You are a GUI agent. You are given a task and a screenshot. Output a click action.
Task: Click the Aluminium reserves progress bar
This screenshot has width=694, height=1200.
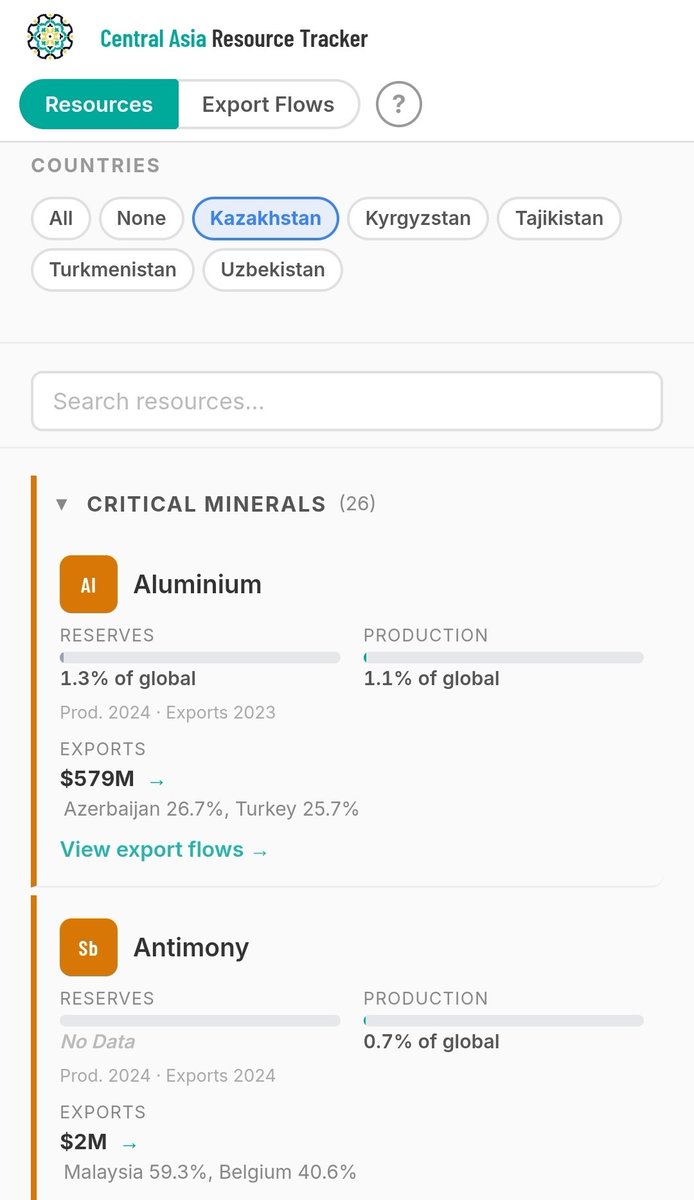(x=200, y=658)
